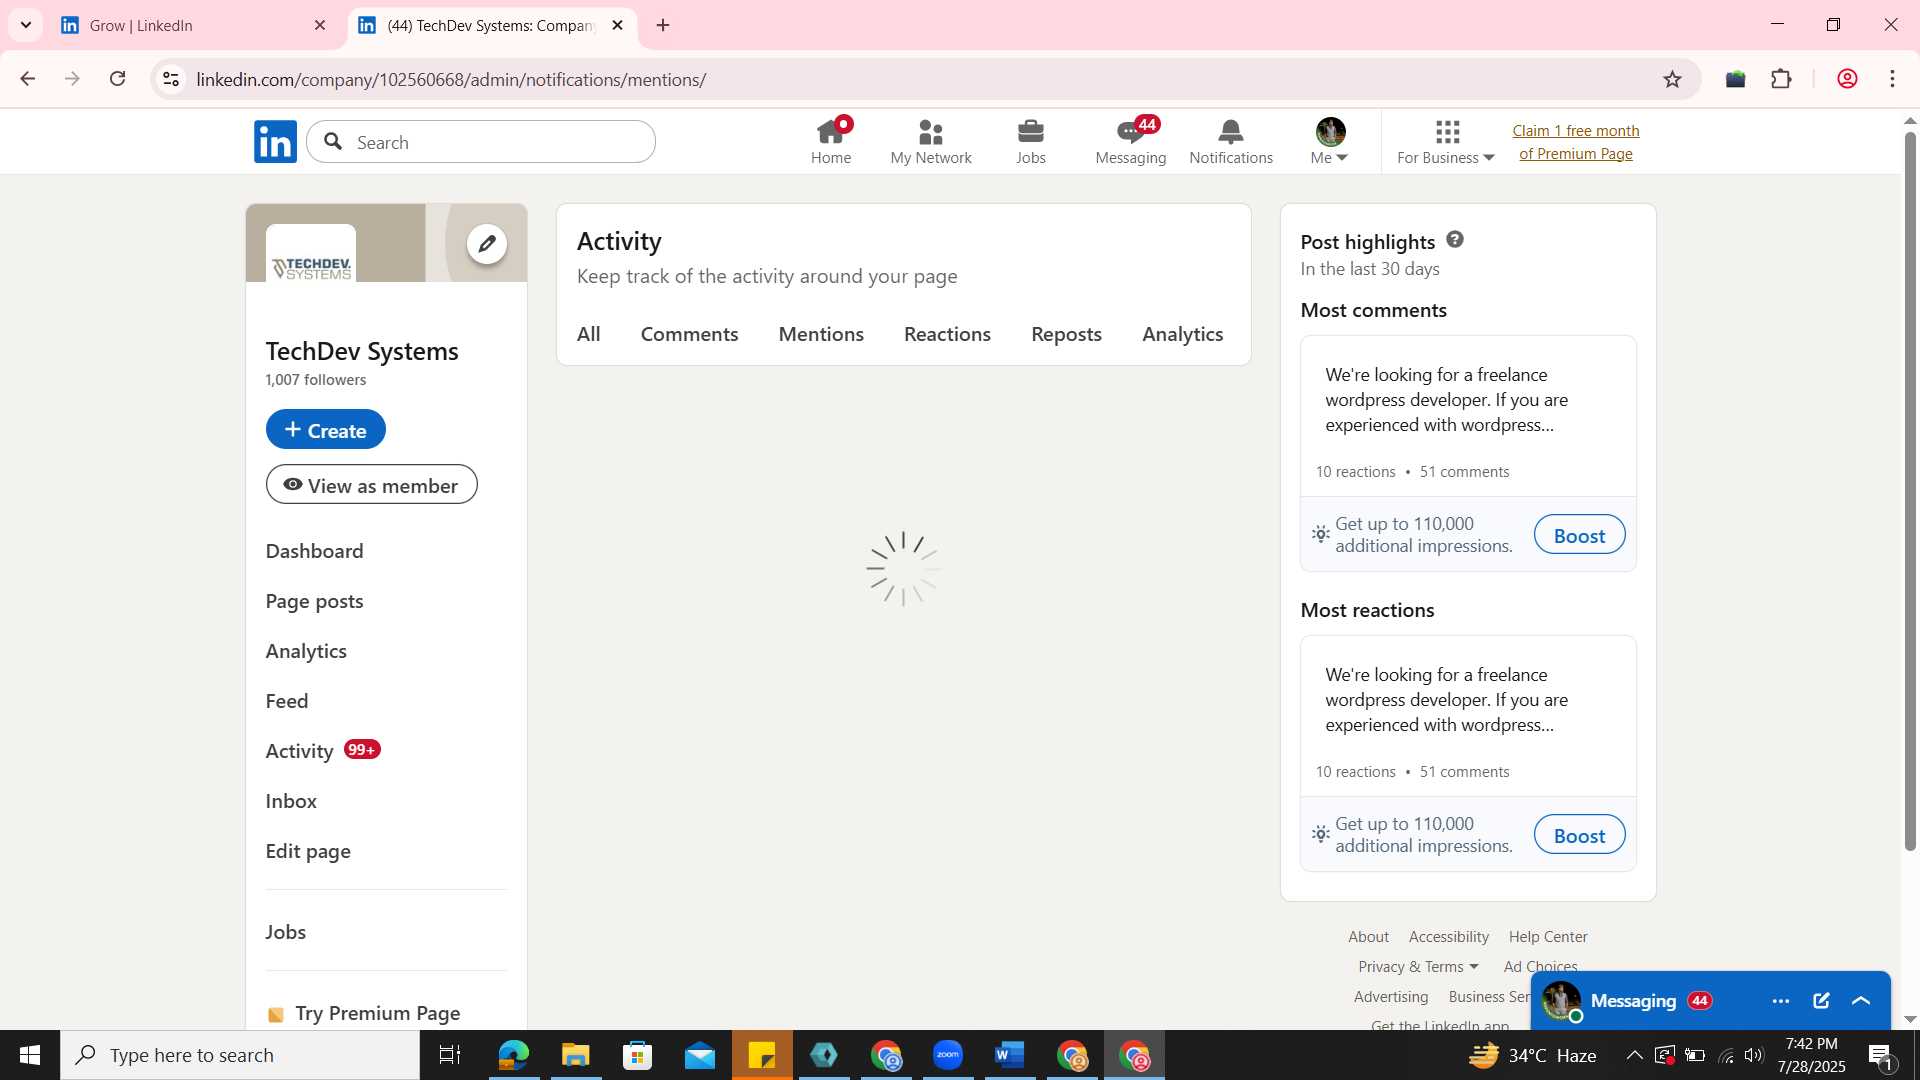Switch to the Mentions tab
The image size is (1920, 1080).
click(x=821, y=335)
